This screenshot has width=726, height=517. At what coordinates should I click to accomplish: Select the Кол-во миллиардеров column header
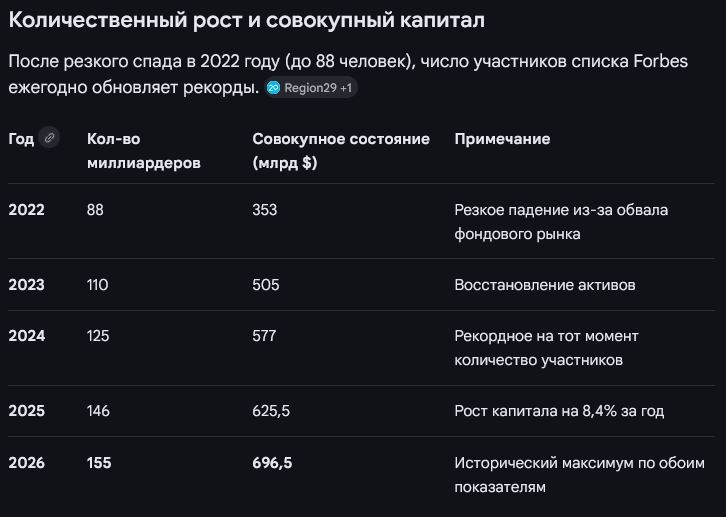[x=144, y=151]
